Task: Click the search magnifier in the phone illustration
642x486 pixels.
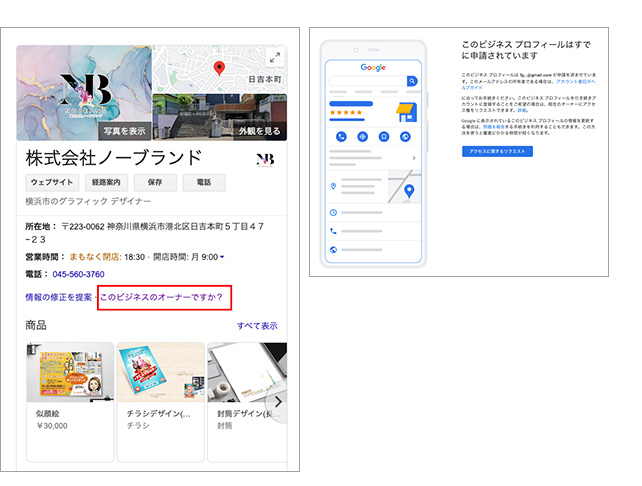Action: (412, 81)
